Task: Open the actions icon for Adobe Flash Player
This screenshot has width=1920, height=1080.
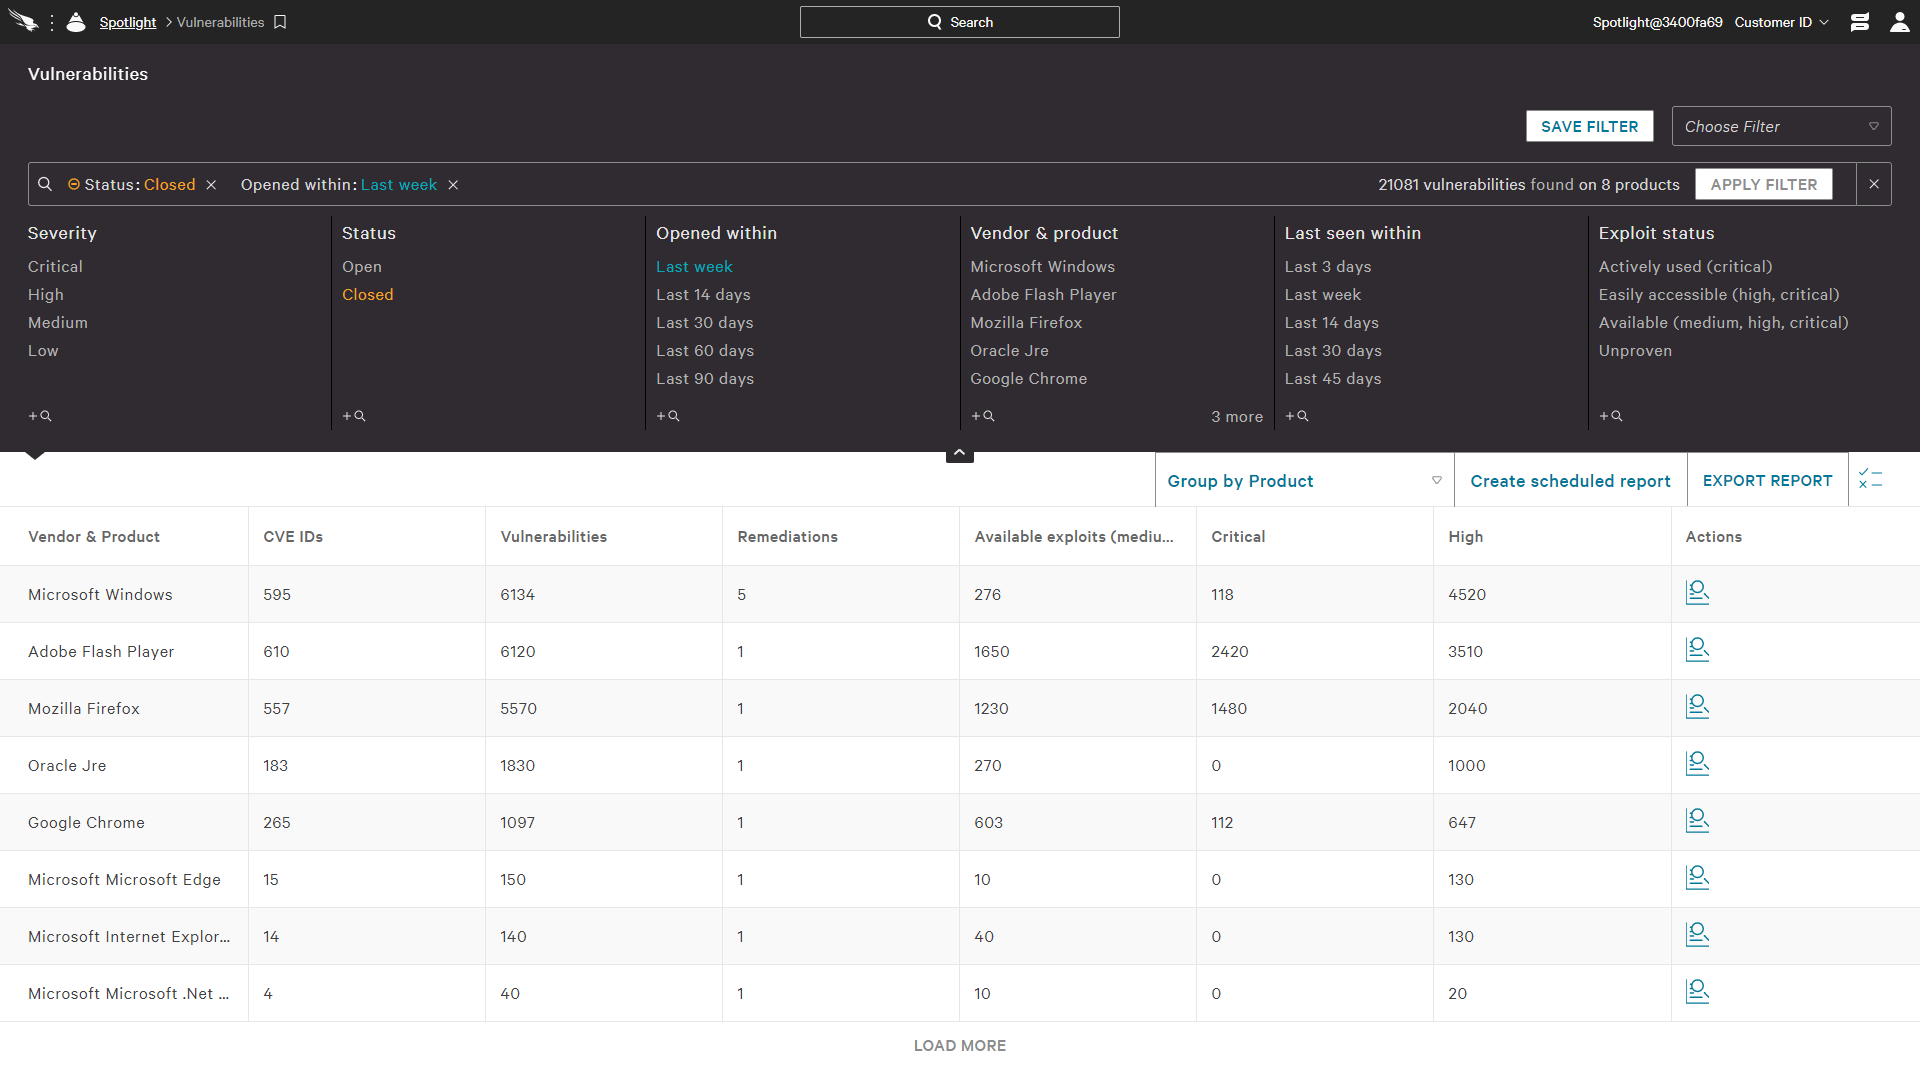Action: [1697, 650]
